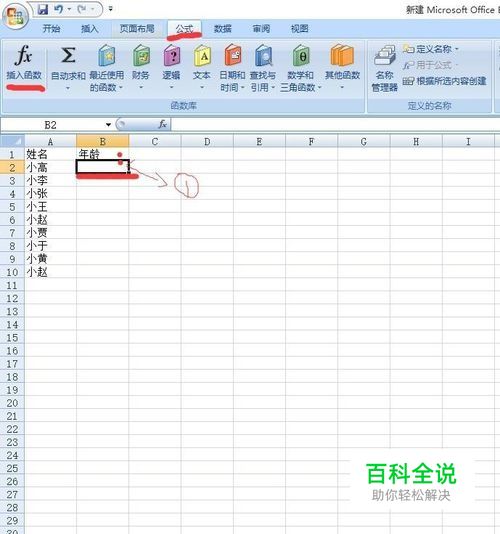The width and height of the screenshot is (500, 534).
Task: Select the cell containing 小贾
Action: [50, 233]
